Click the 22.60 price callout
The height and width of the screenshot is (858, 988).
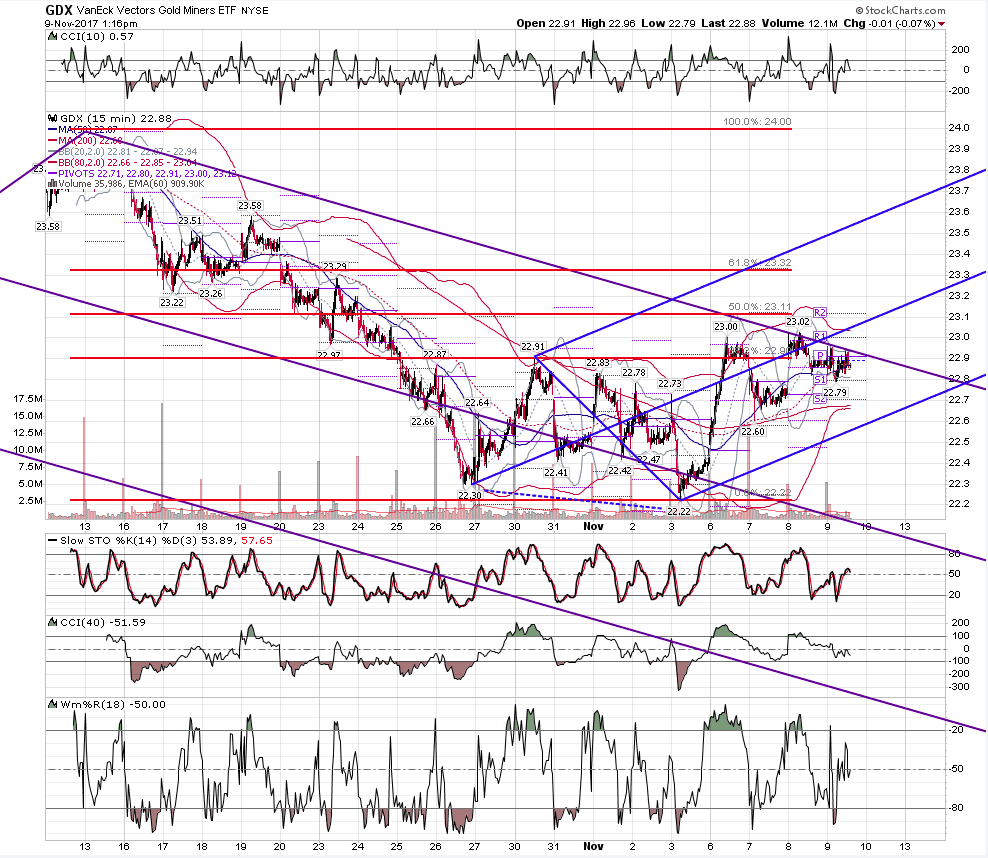[x=753, y=432]
